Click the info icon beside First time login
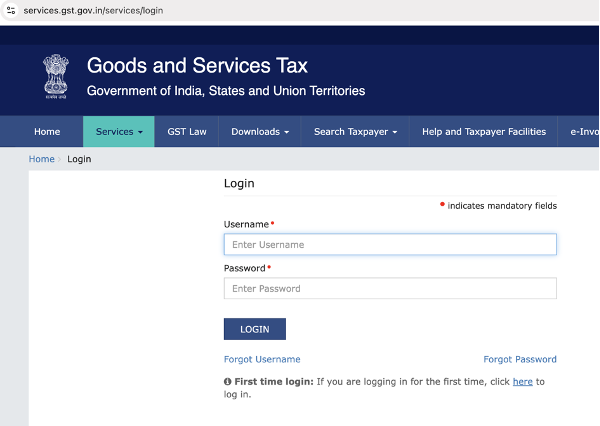This screenshot has width=600, height=426. 228,382
